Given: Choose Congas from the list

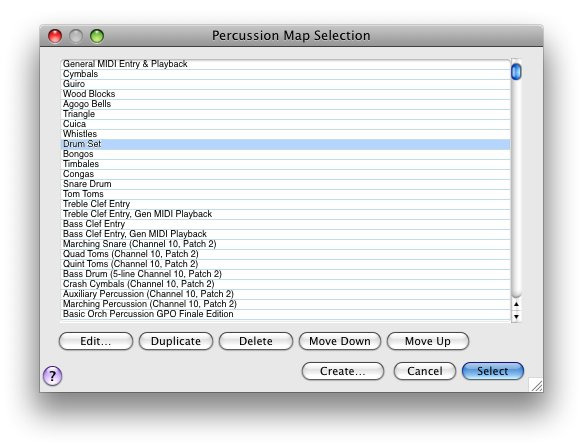Looking at the screenshot, I should pos(286,175).
